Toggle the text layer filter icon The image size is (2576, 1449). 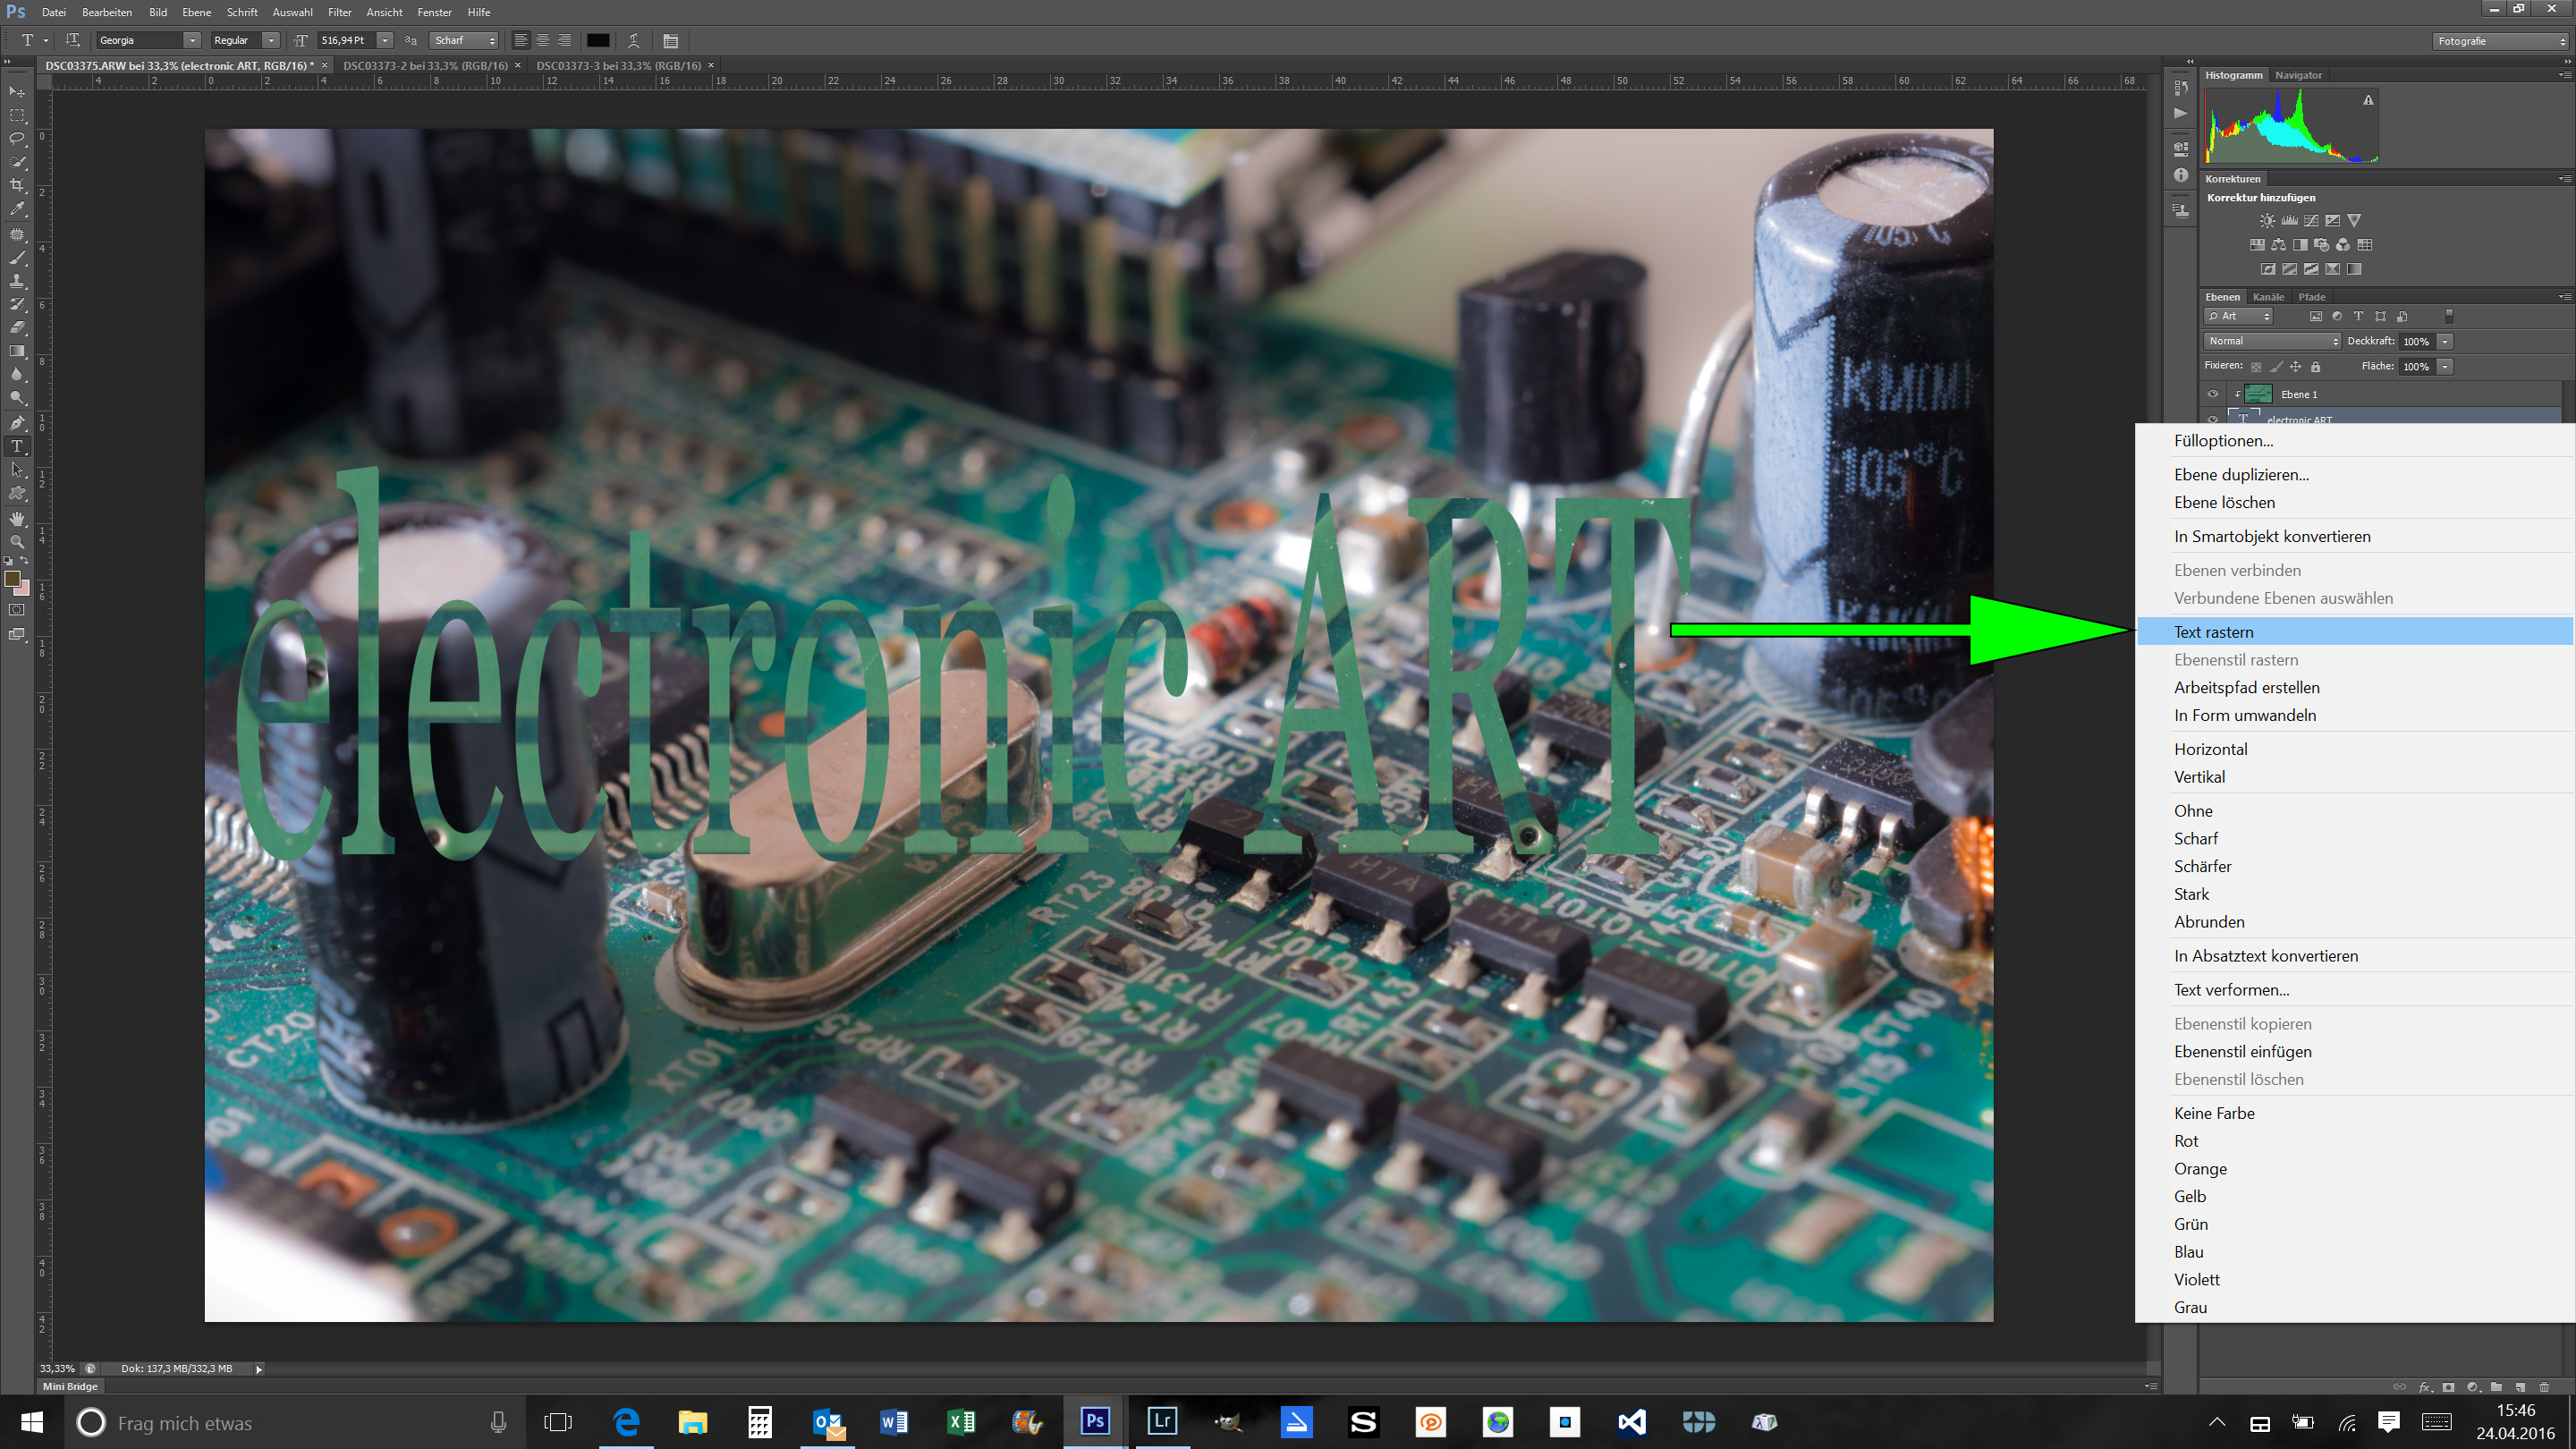click(x=2358, y=316)
